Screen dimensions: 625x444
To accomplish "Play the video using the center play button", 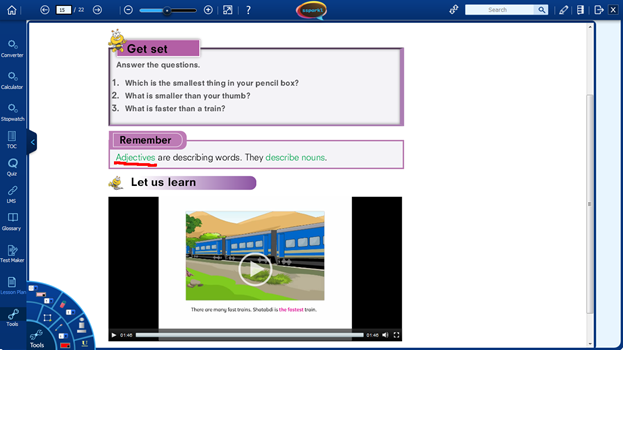I will 255,269.
